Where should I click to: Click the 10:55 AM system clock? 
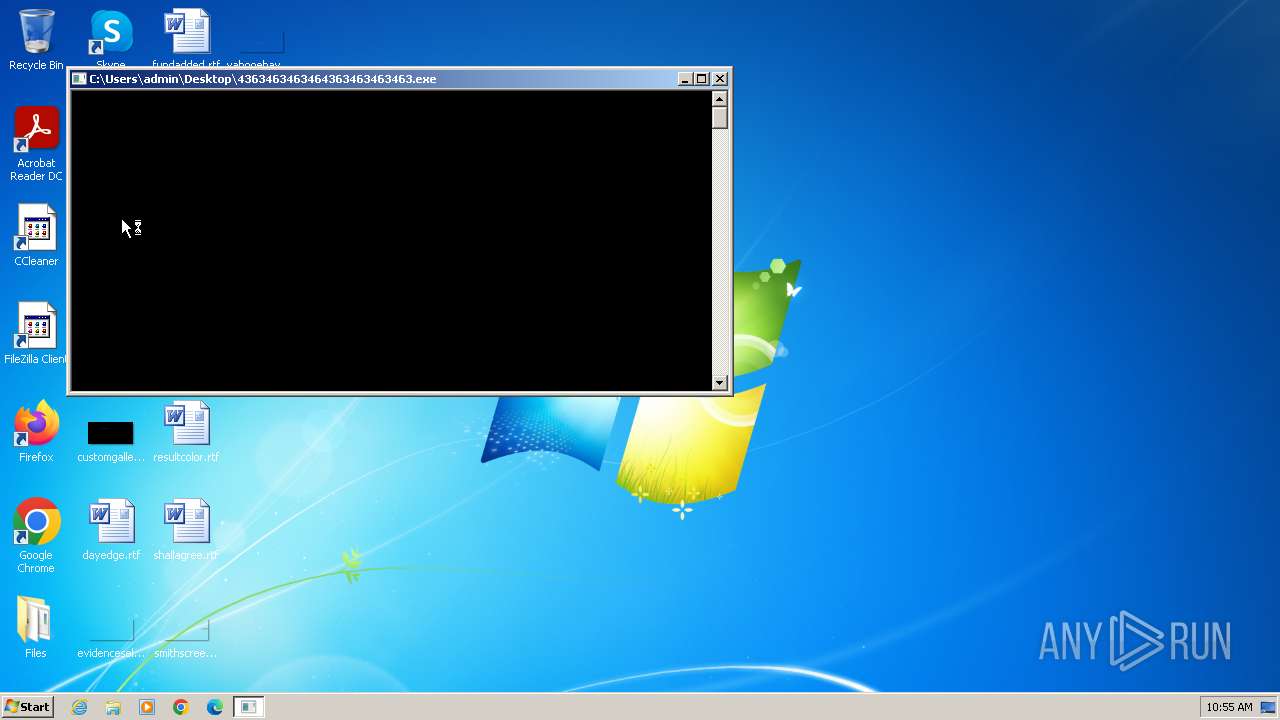1229,707
